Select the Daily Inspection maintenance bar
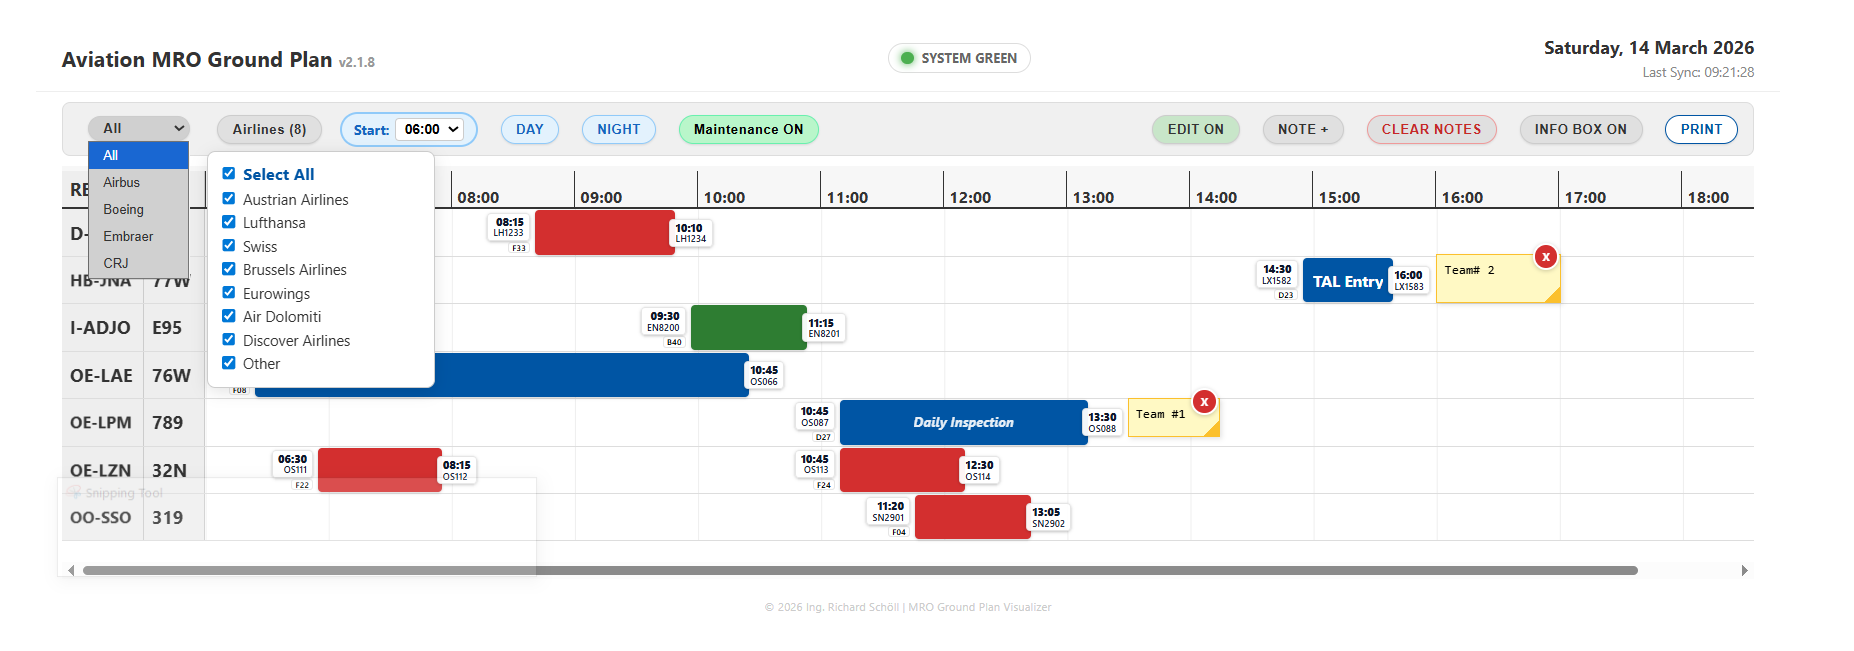This screenshot has height=651, width=1854. pos(963,422)
